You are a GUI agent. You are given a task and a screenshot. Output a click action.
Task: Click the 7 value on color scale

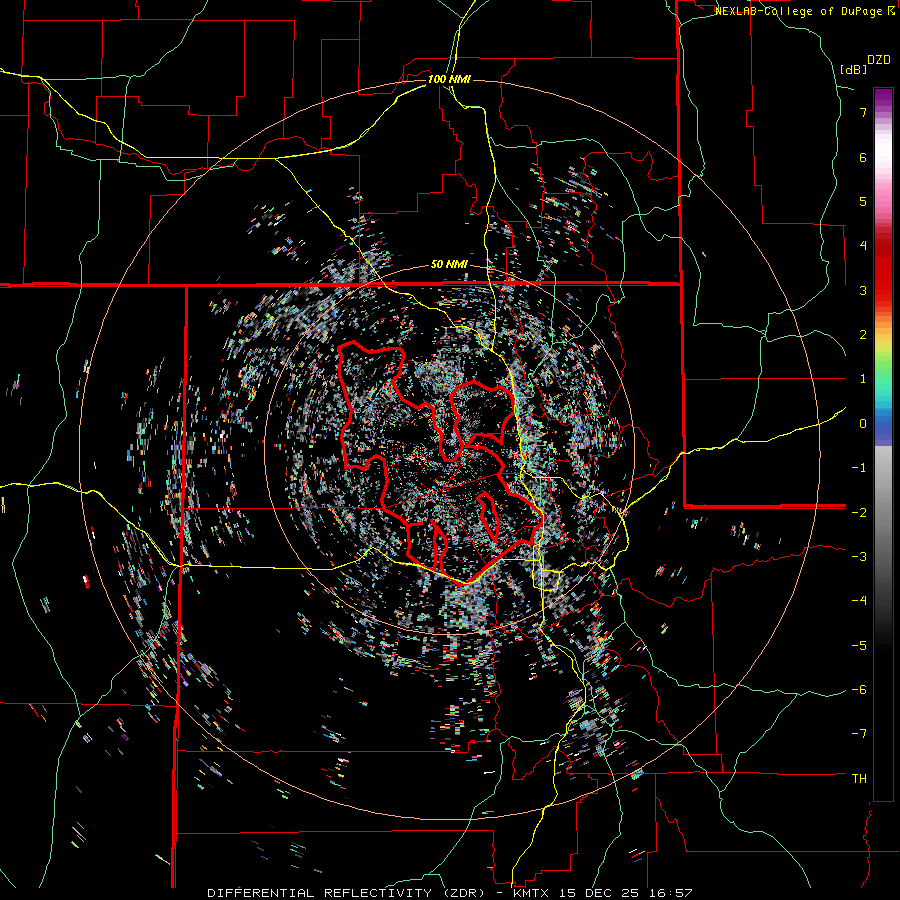[x=863, y=112]
